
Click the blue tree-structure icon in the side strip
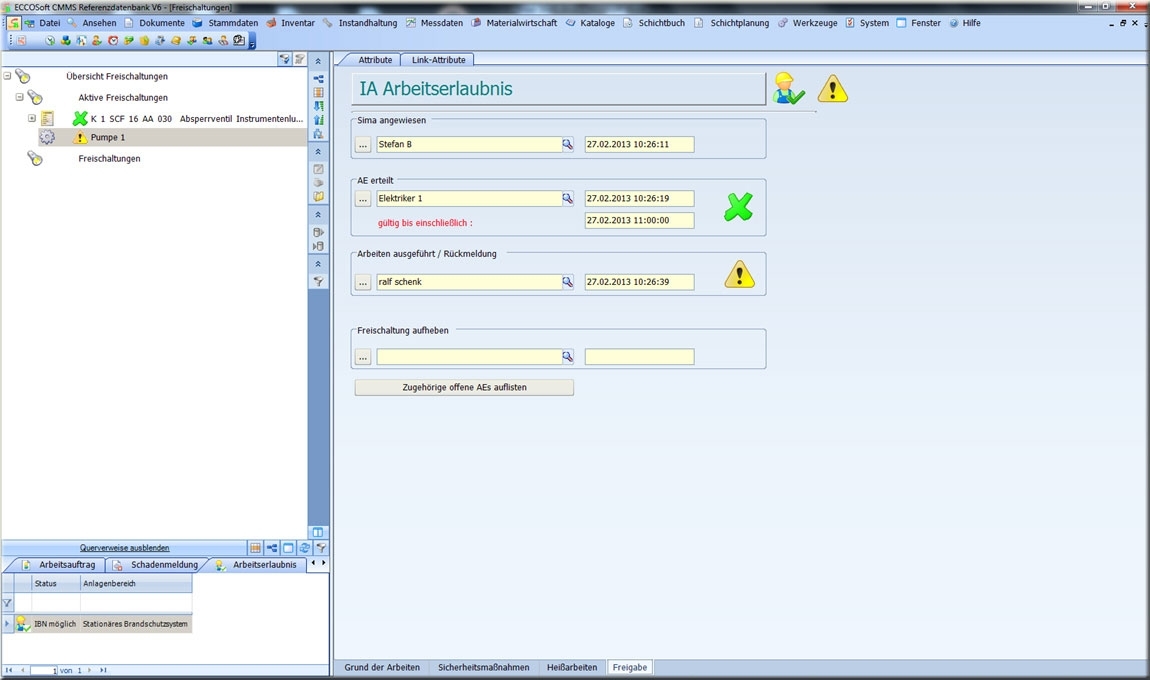tap(318, 78)
